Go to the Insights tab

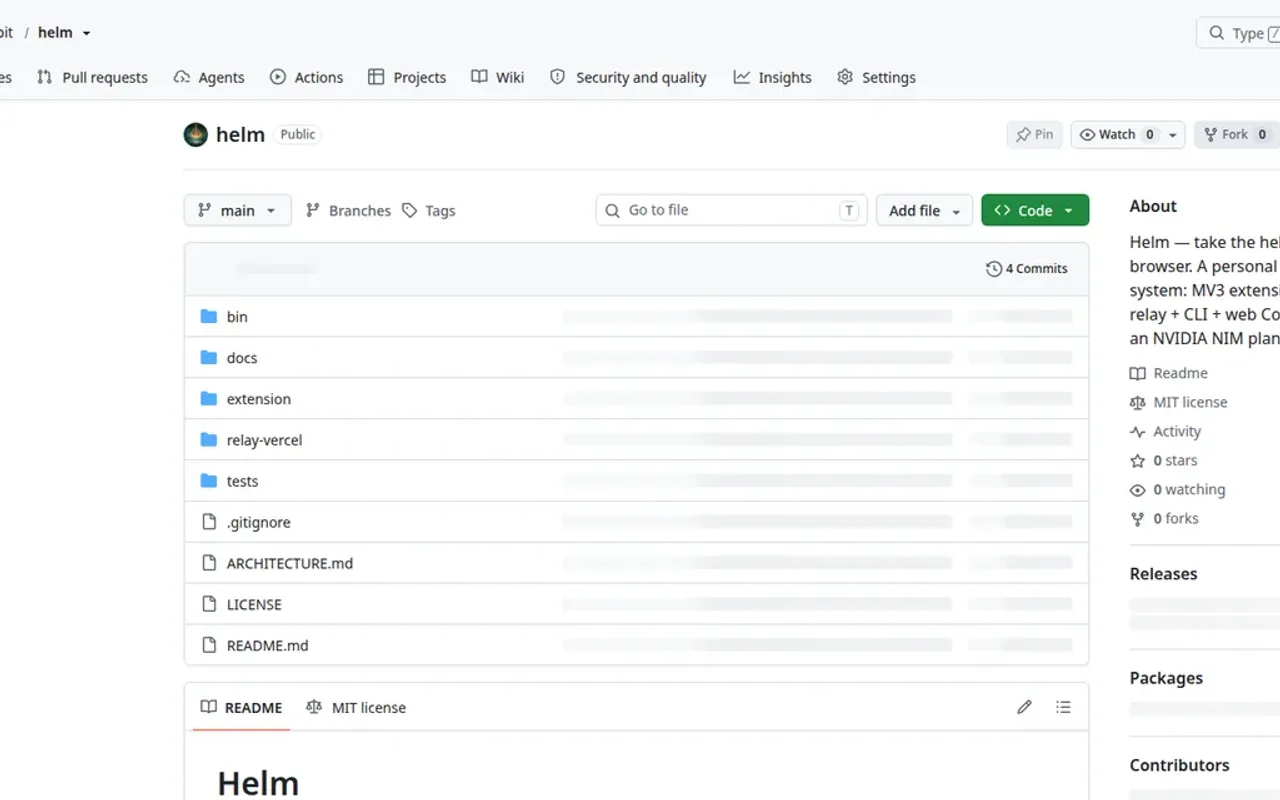(772, 77)
